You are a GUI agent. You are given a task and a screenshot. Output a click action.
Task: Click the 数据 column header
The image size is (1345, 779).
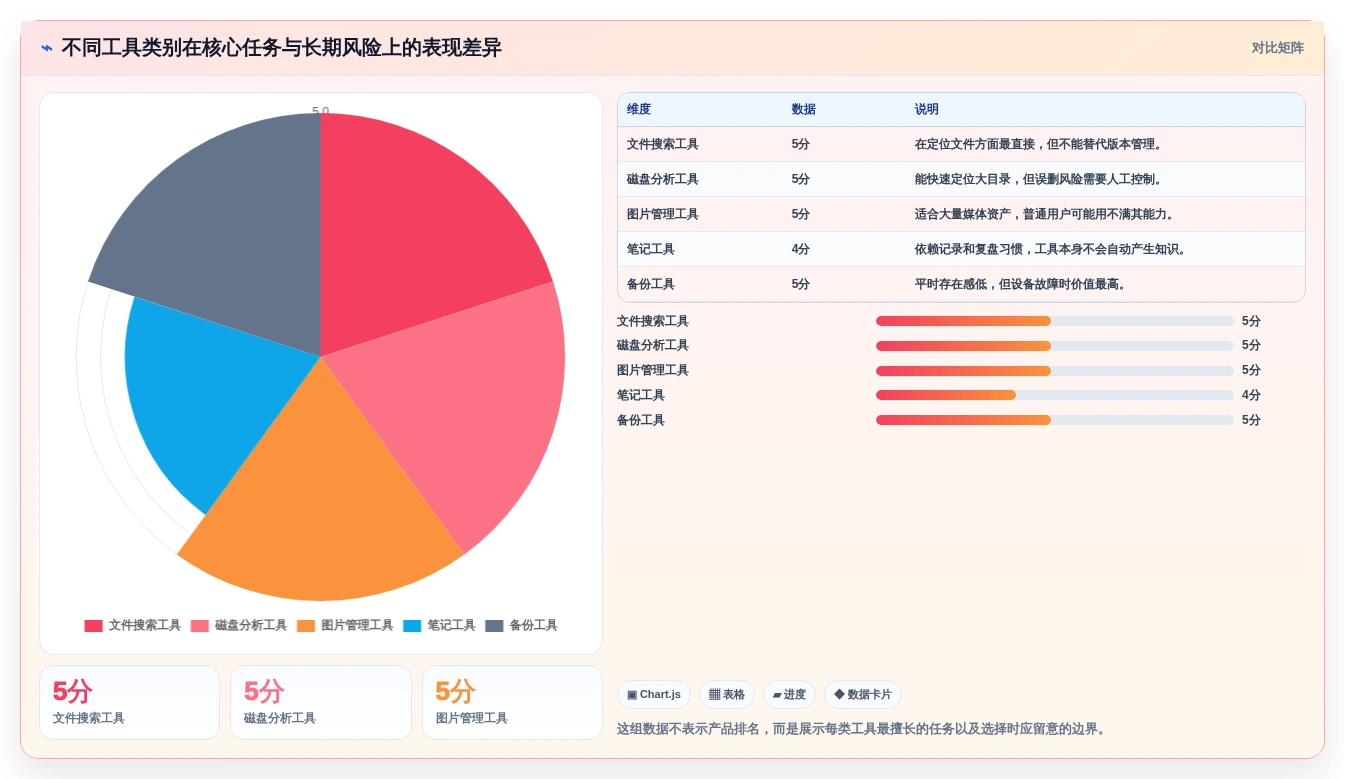pyautogui.click(x=803, y=110)
